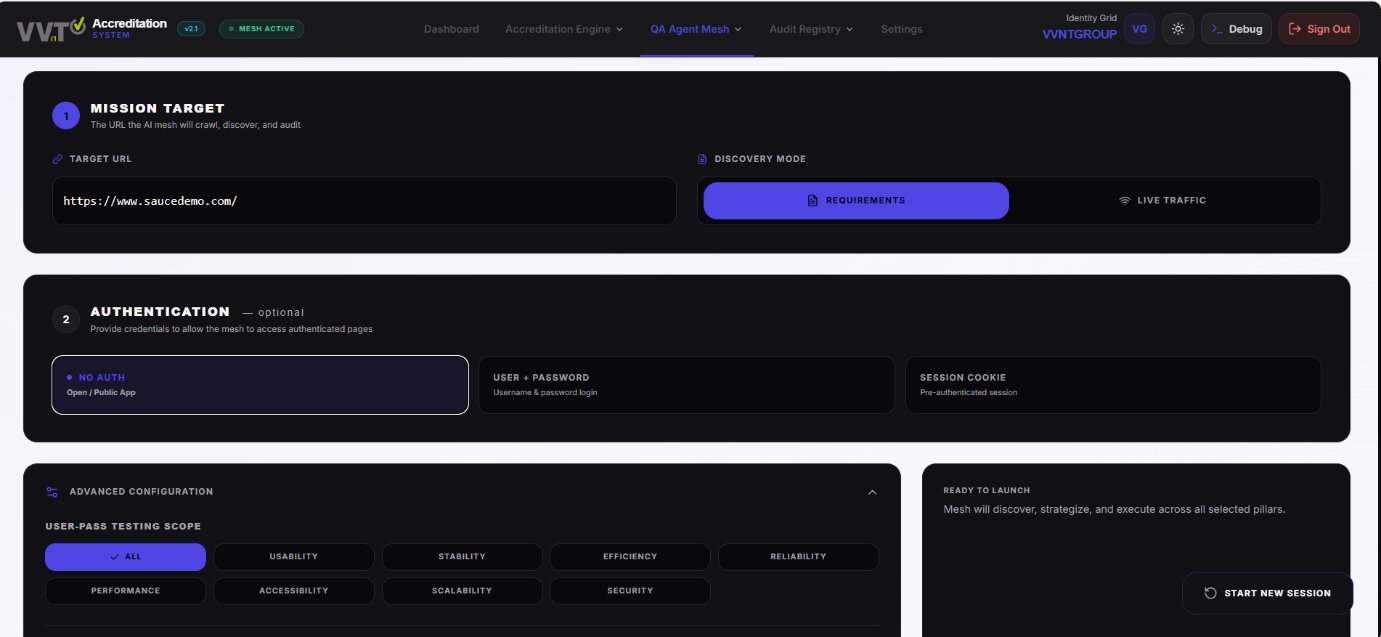This screenshot has width=1381, height=637.
Task: Click the Authentication heading
Action: pyautogui.click(x=160, y=312)
